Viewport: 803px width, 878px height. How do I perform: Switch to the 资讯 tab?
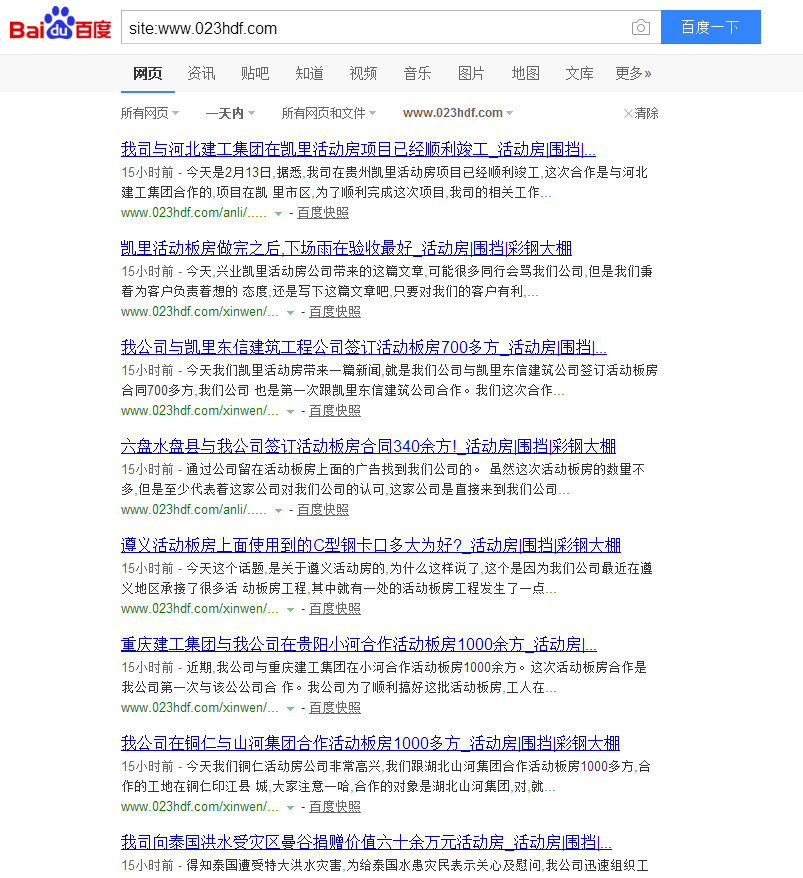tap(201, 73)
